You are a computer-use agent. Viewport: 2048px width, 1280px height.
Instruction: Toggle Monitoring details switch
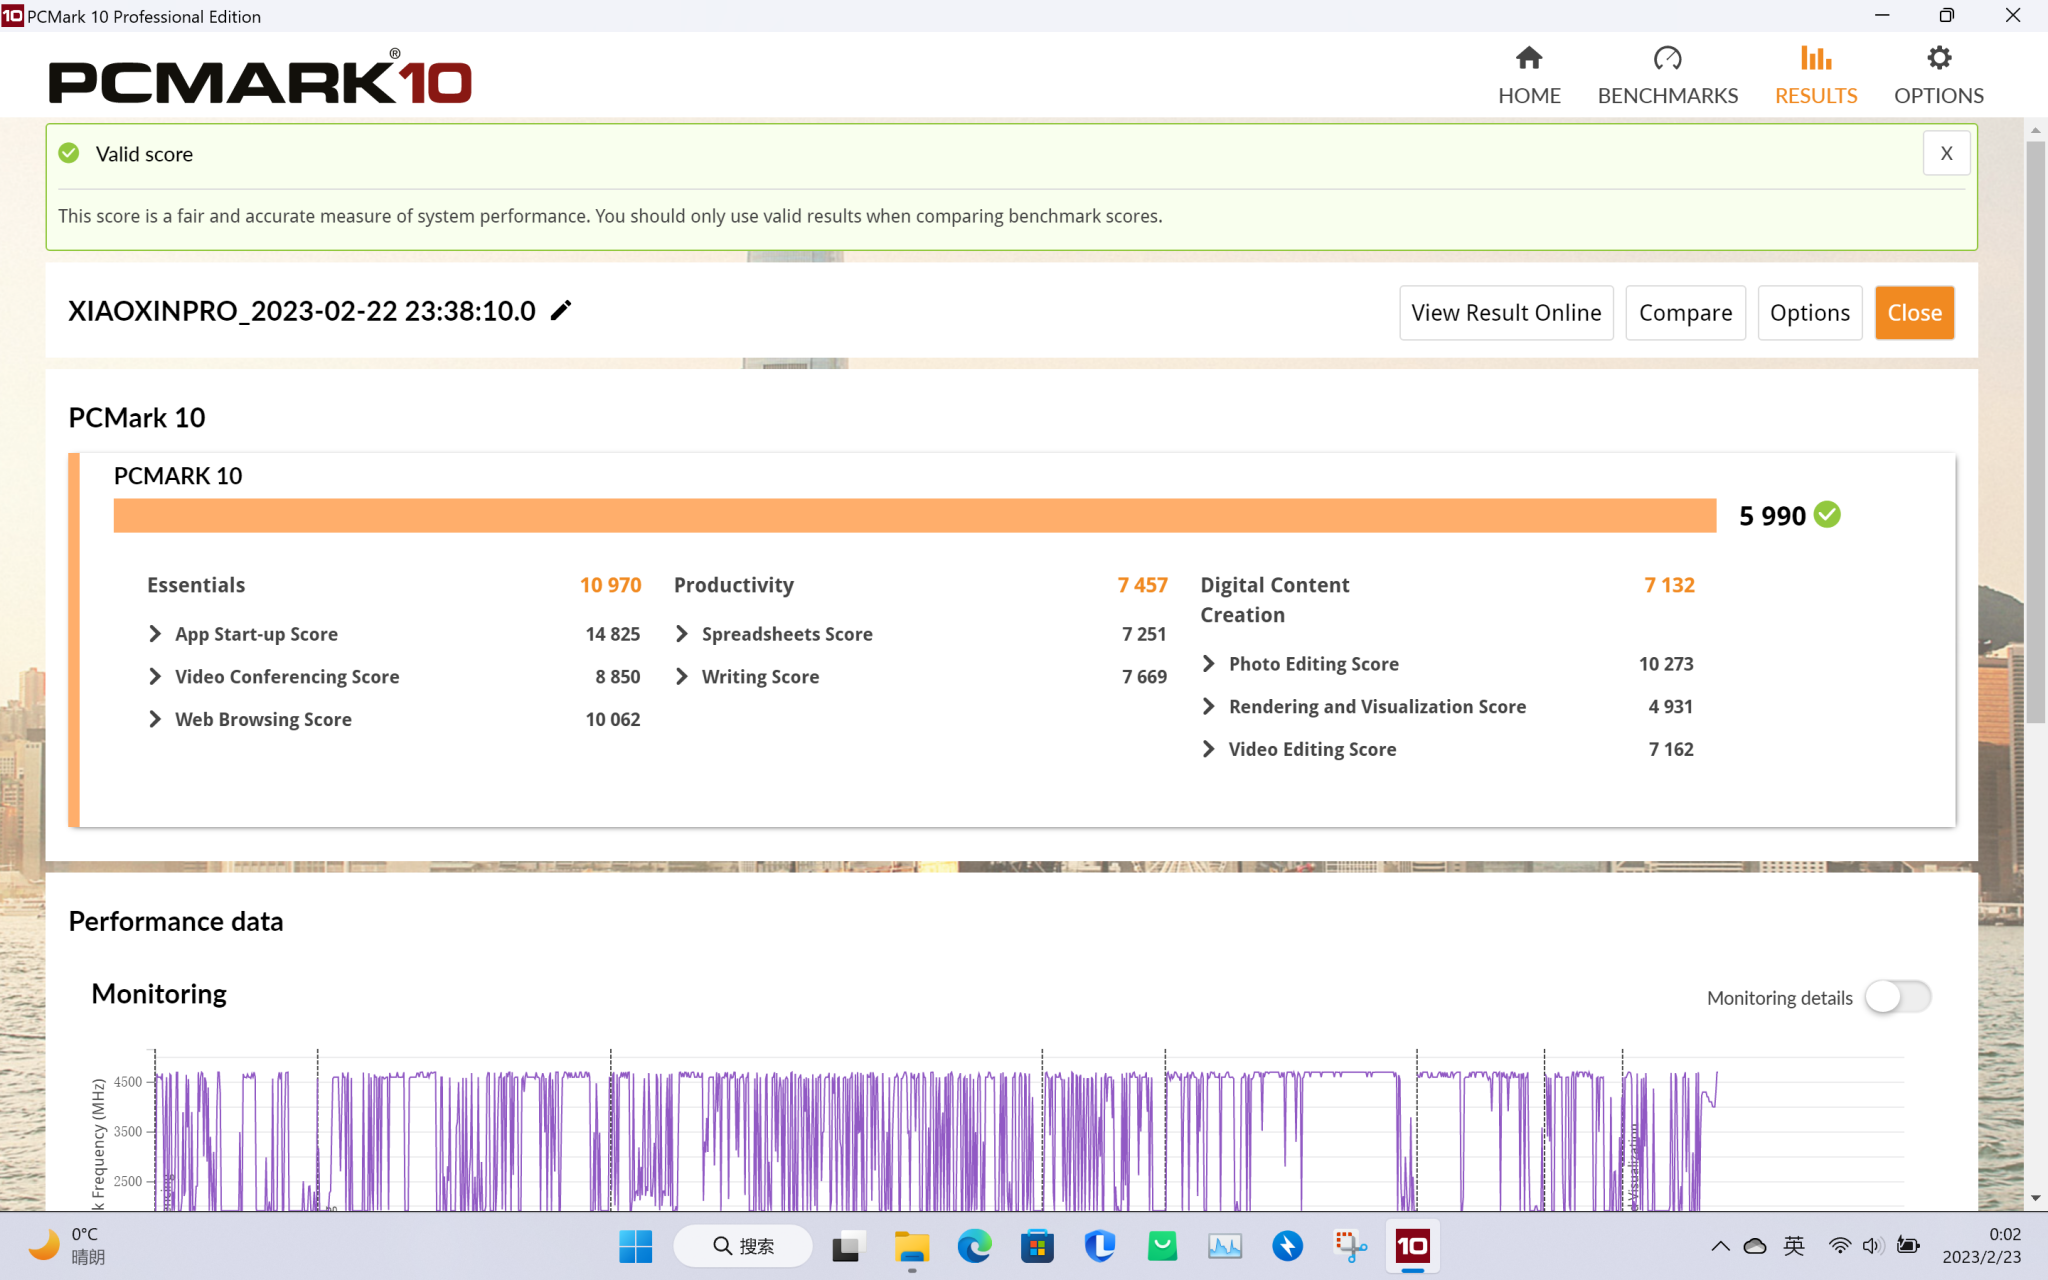coord(1897,997)
